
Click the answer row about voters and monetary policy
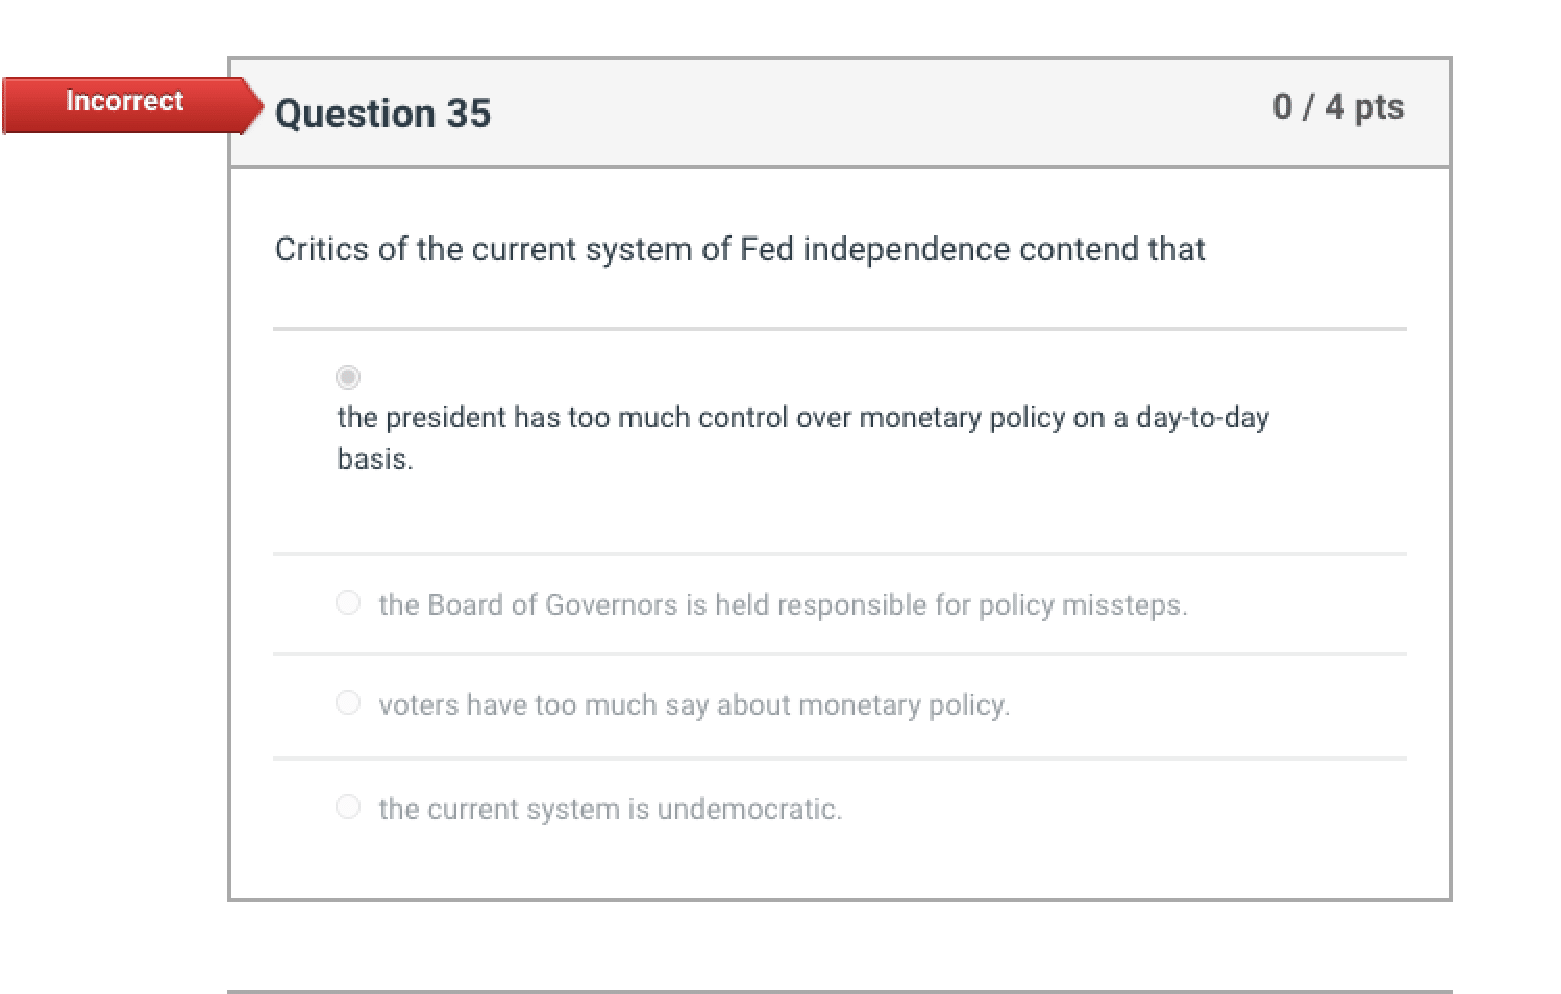pyautogui.click(x=695, y=704)
